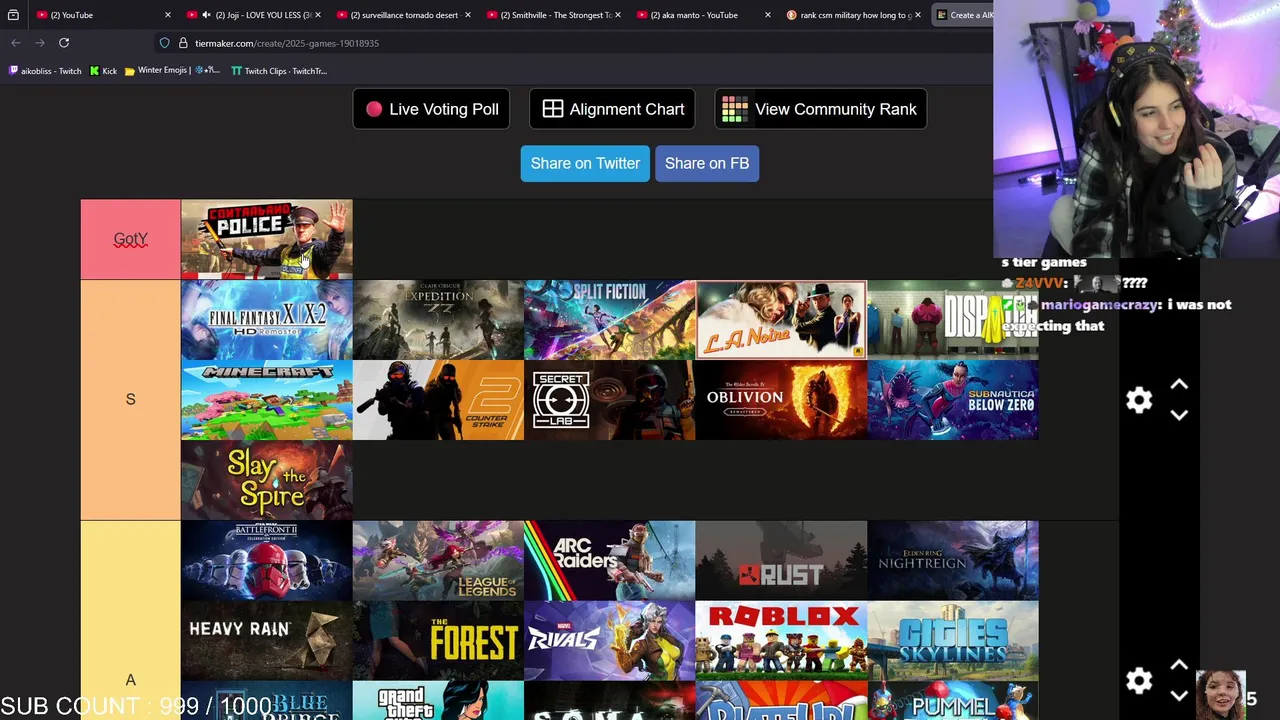
Task: Open A tier row settings gear
Action: 1139,680
